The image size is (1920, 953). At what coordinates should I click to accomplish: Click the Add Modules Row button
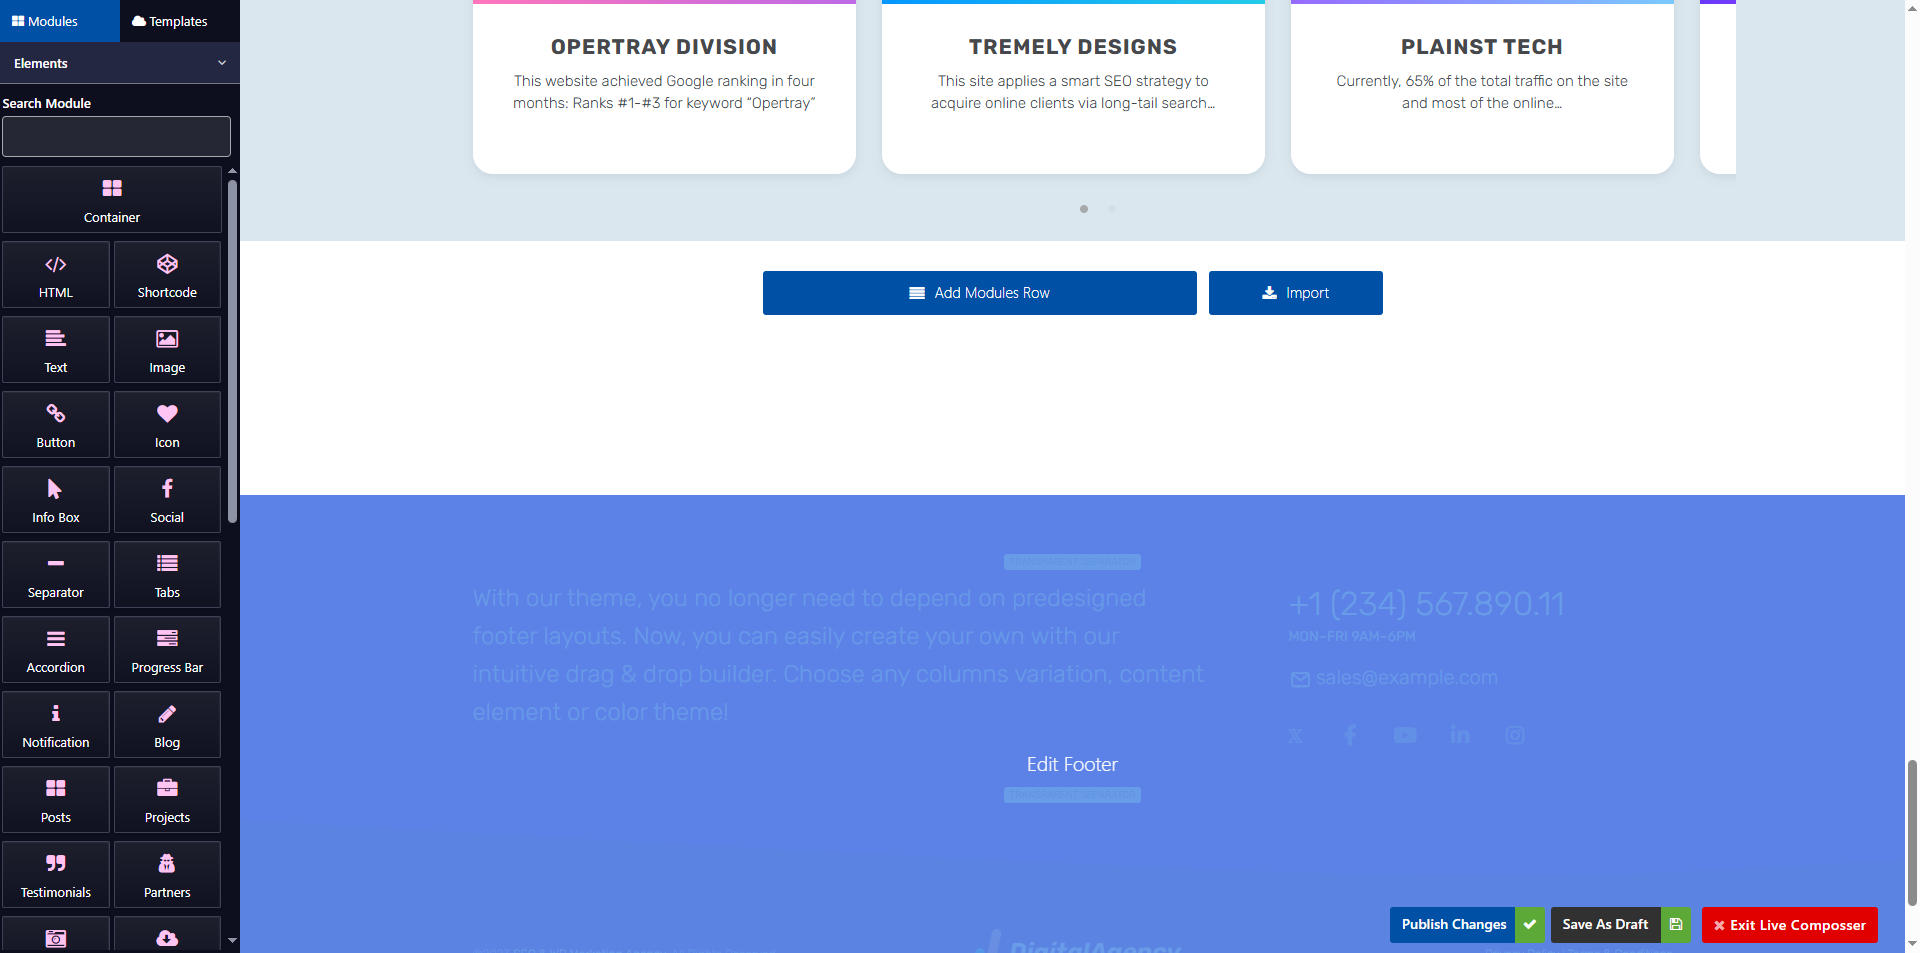click(978, 292)
